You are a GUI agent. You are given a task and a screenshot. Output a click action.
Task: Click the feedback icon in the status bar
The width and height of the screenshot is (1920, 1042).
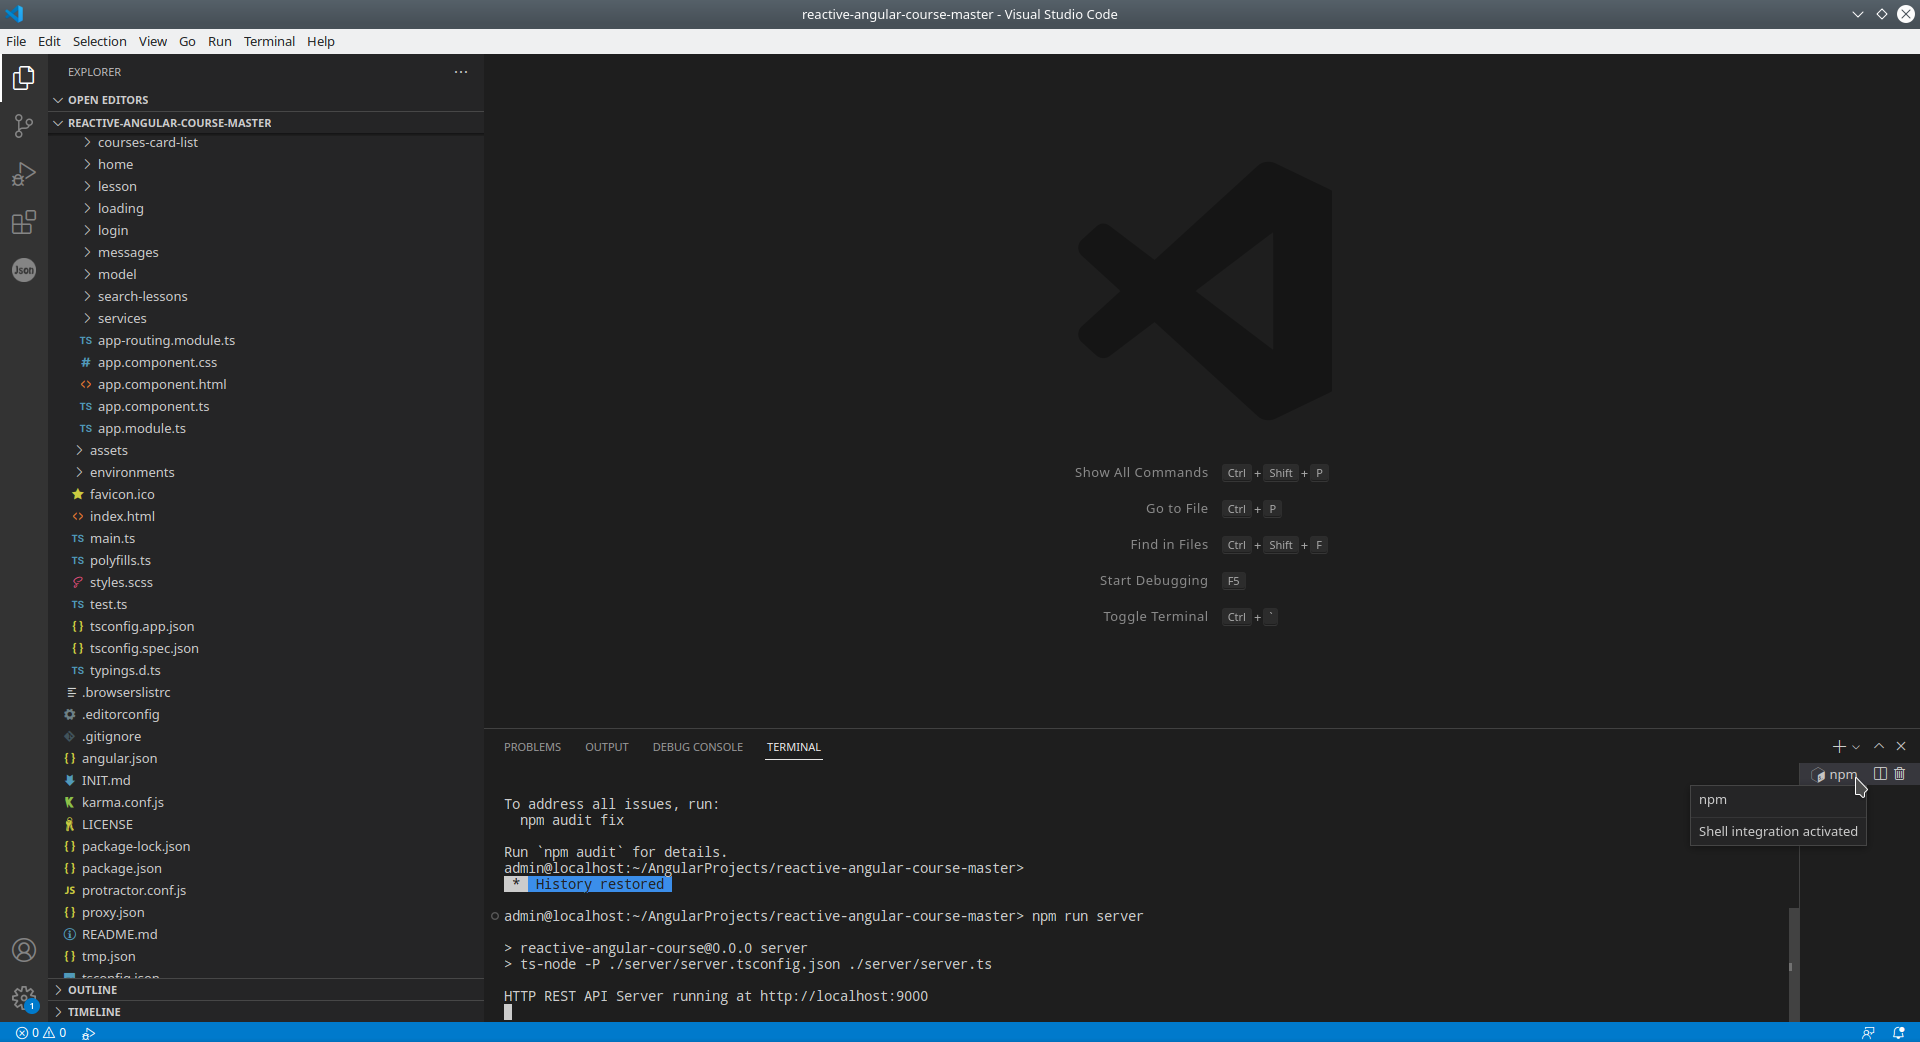tap(1868, 1033)
